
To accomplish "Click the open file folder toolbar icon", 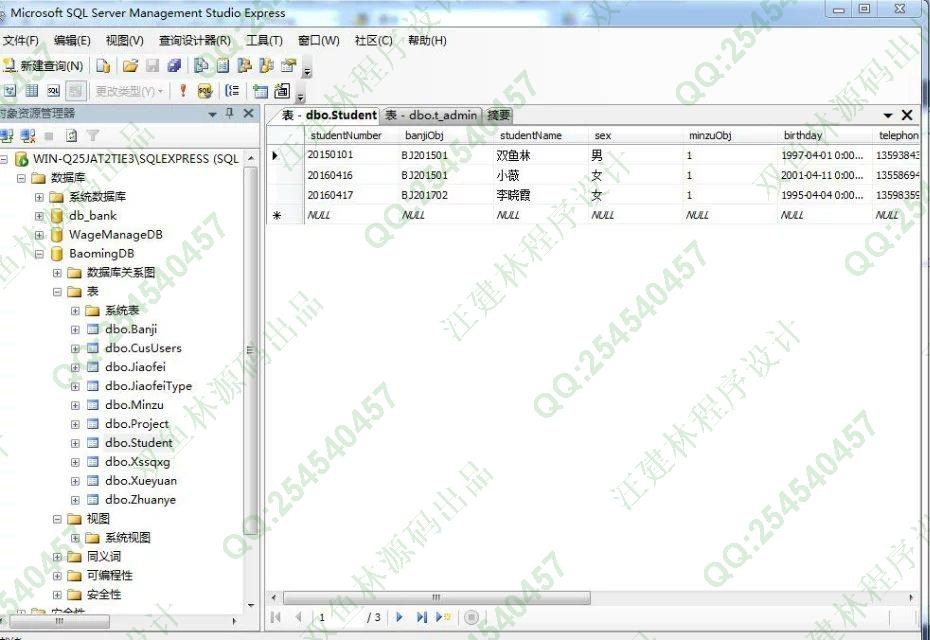I will [130, 66].
